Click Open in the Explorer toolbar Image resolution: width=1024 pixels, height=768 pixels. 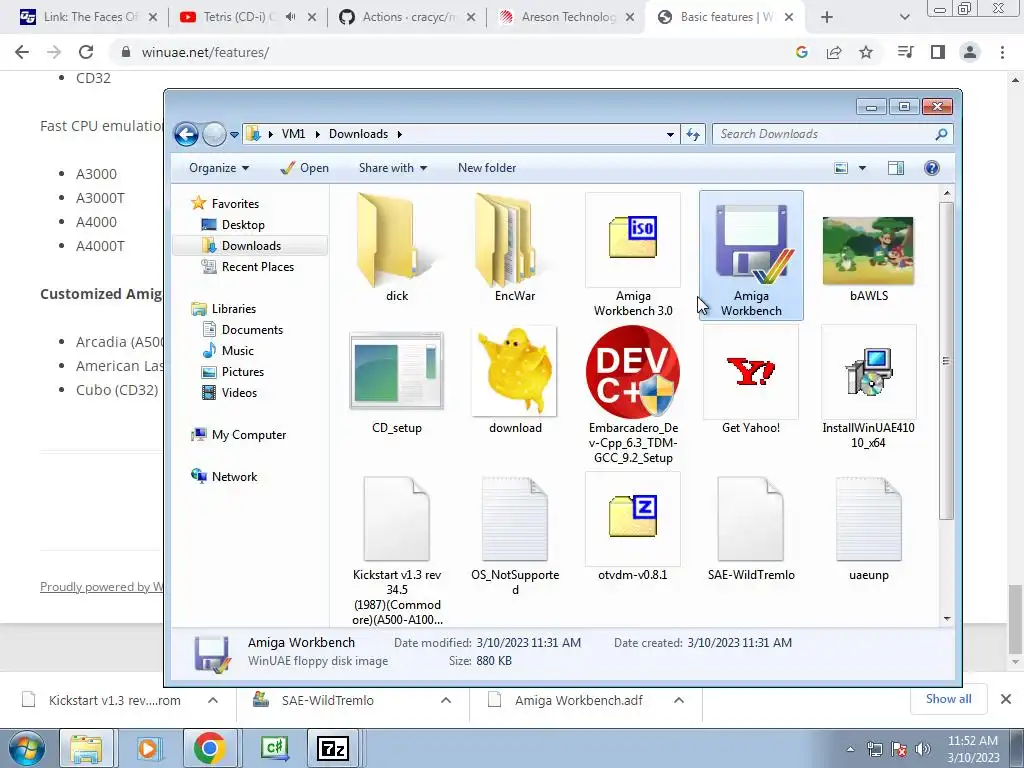304,168
